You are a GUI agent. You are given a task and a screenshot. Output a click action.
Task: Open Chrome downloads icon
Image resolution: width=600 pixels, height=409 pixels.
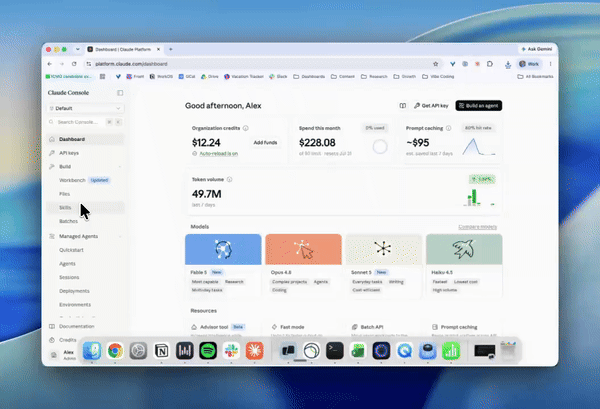(508, 65)
